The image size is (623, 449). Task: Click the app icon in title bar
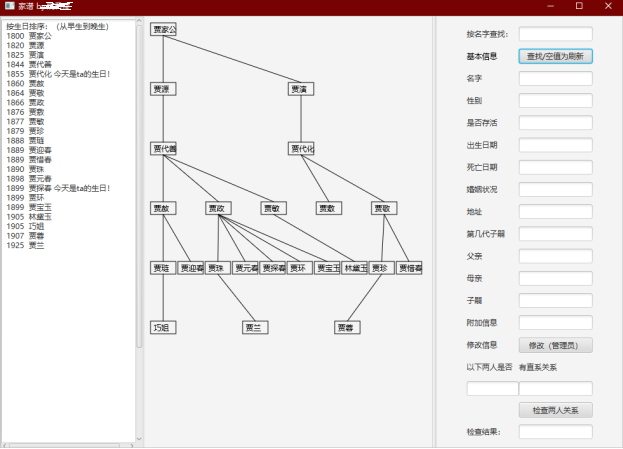[10, 6]
